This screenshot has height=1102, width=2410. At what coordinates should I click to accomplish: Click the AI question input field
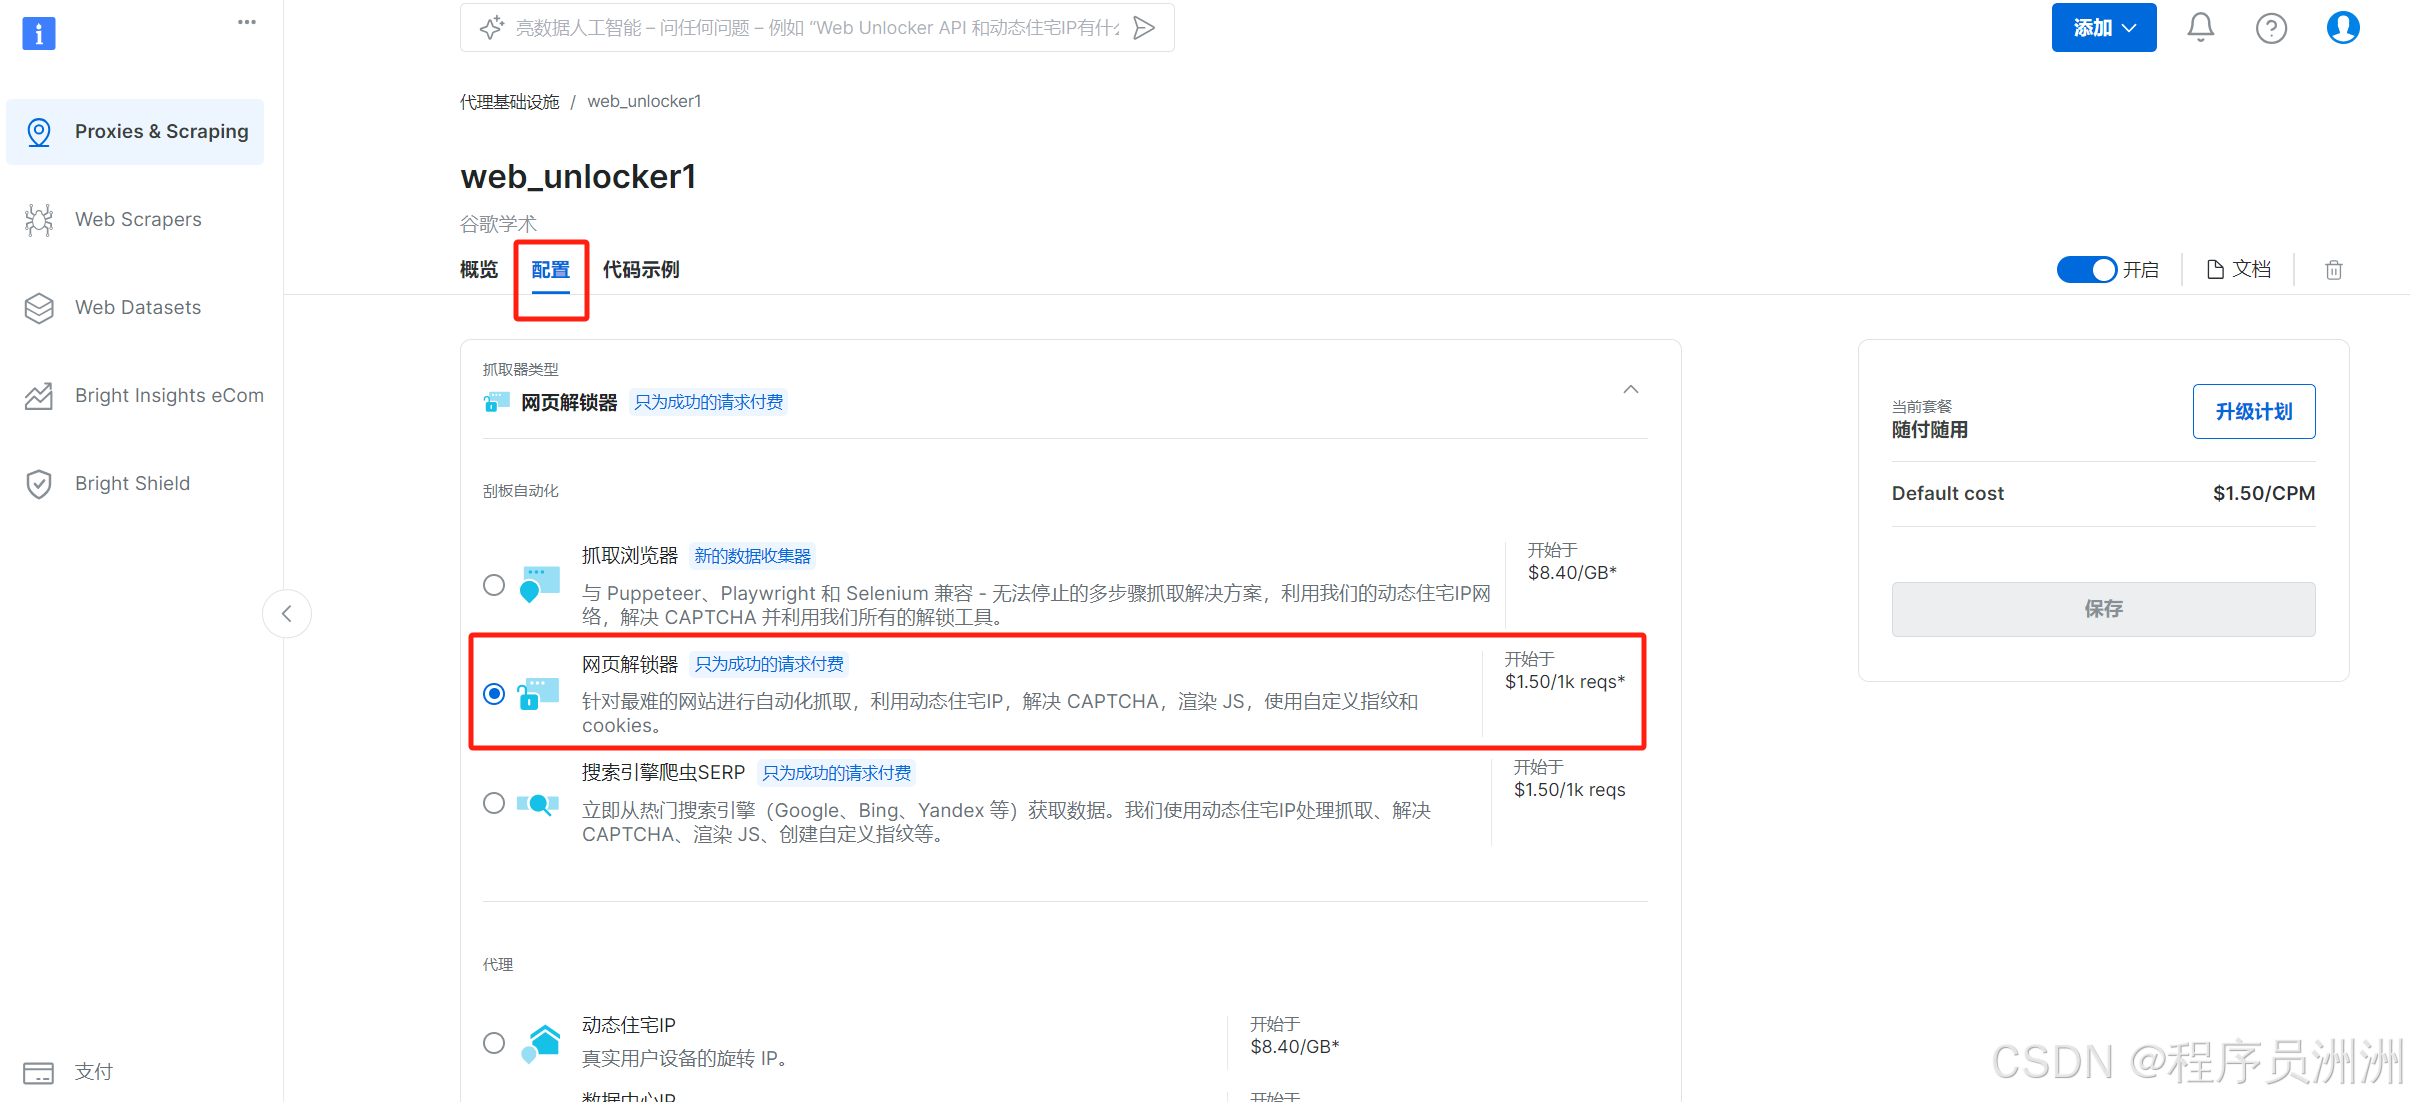pyautogui.click(x=815, y=28)
